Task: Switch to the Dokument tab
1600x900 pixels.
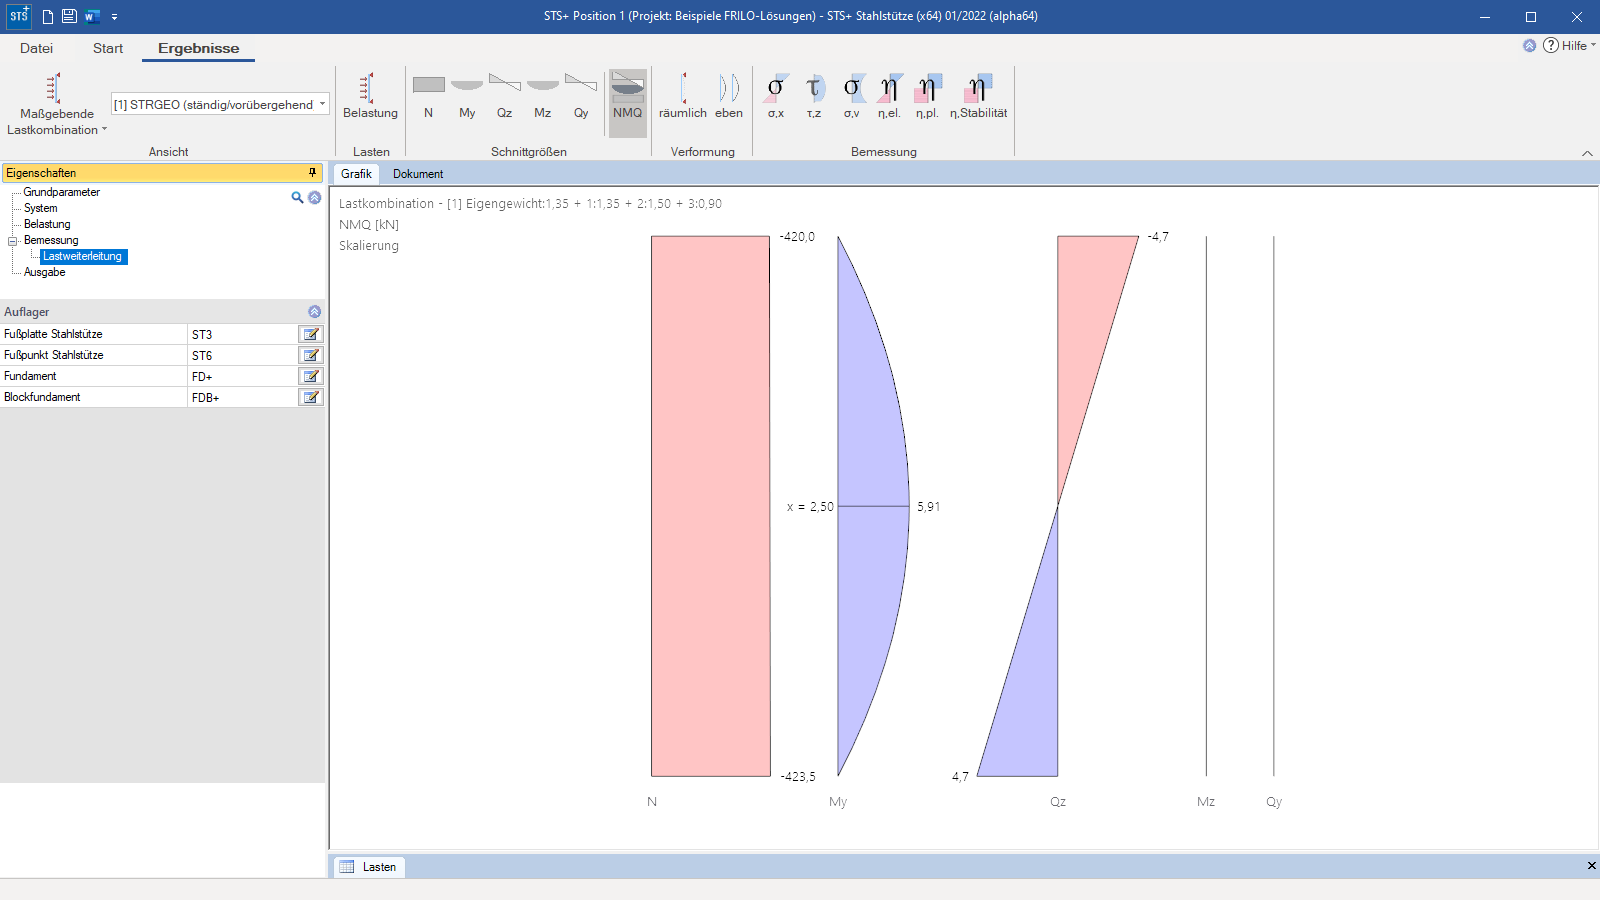Action: pos(418,174)
